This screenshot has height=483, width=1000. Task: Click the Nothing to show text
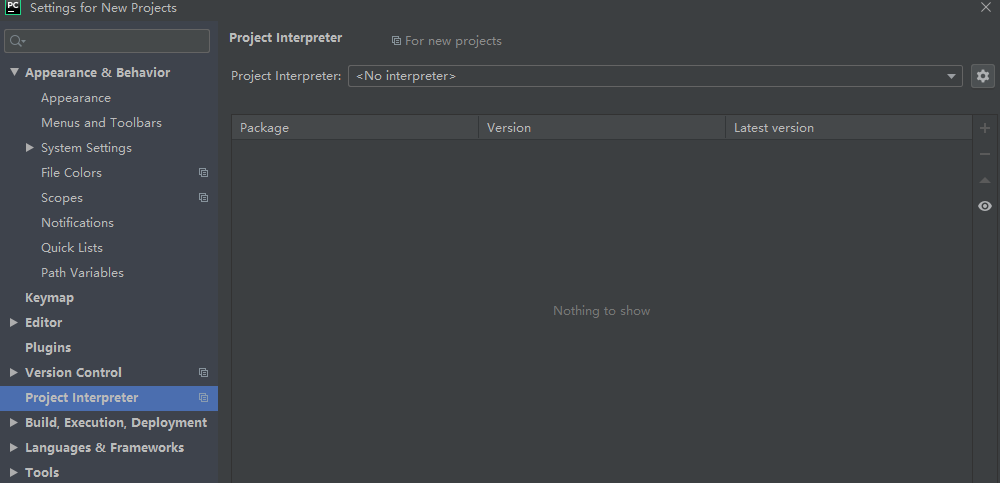coord(601,311)
